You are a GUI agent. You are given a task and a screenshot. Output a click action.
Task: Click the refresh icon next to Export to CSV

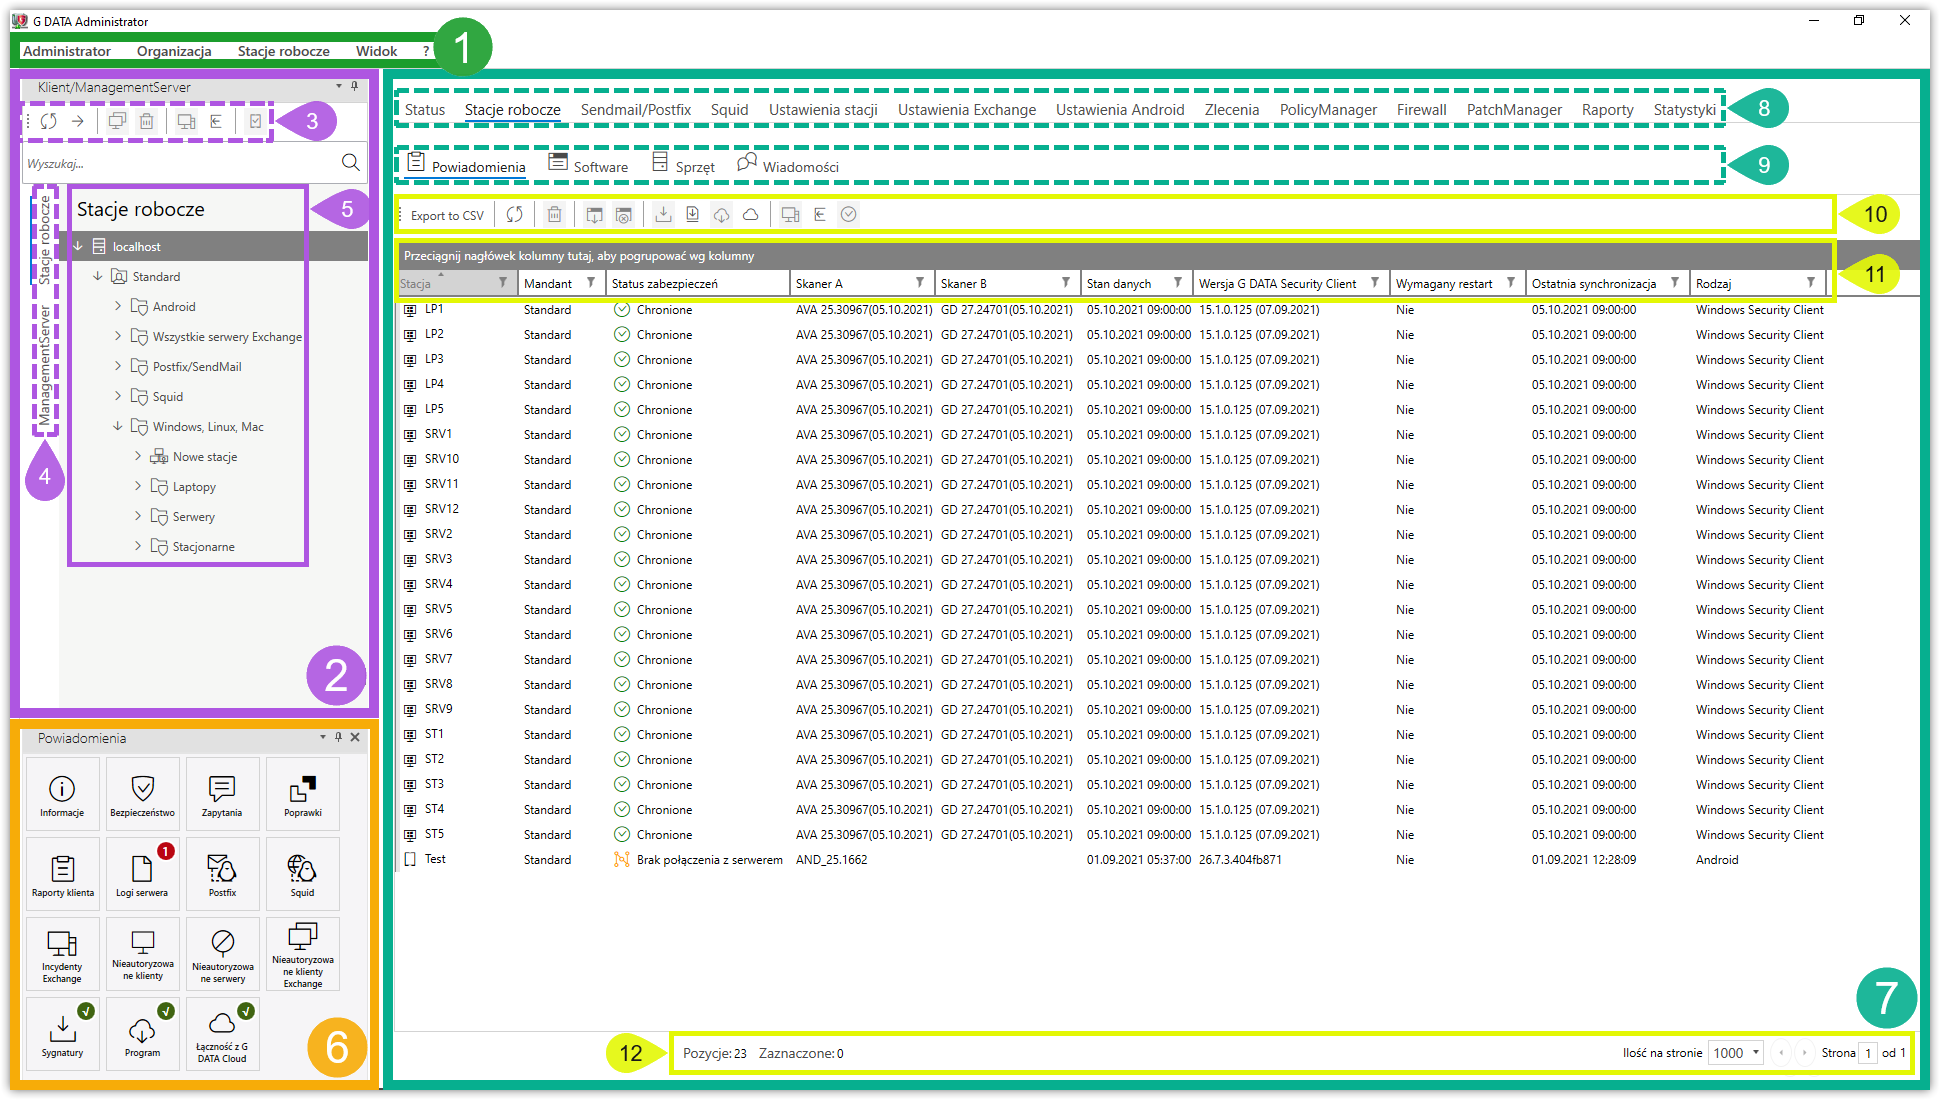tap(514, 214)
